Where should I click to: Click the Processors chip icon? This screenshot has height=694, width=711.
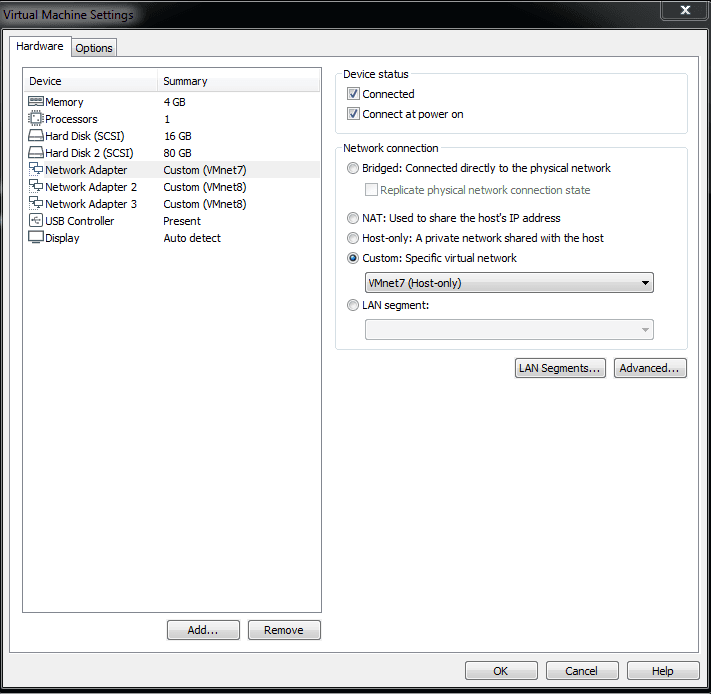pos(36,119)
